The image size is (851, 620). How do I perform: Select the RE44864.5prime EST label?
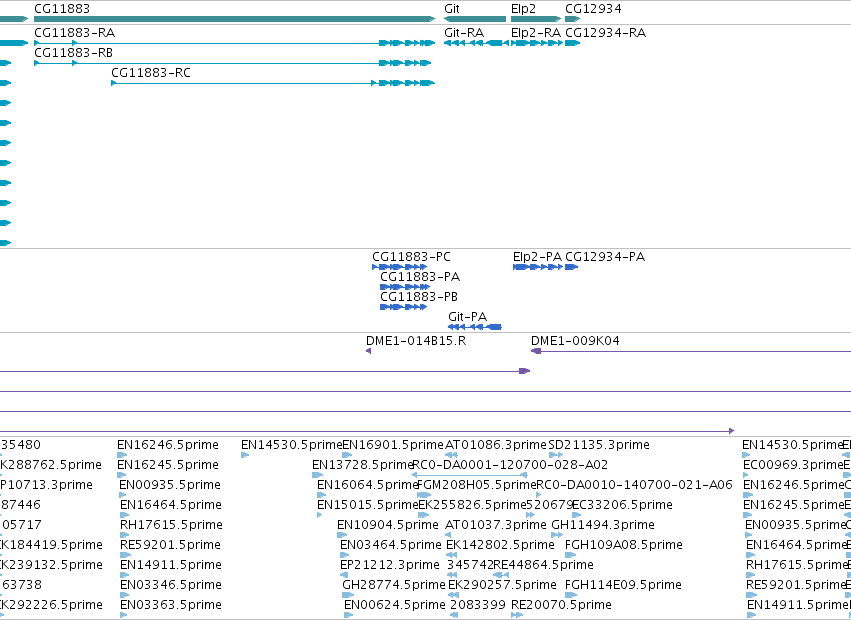point(543,565)
